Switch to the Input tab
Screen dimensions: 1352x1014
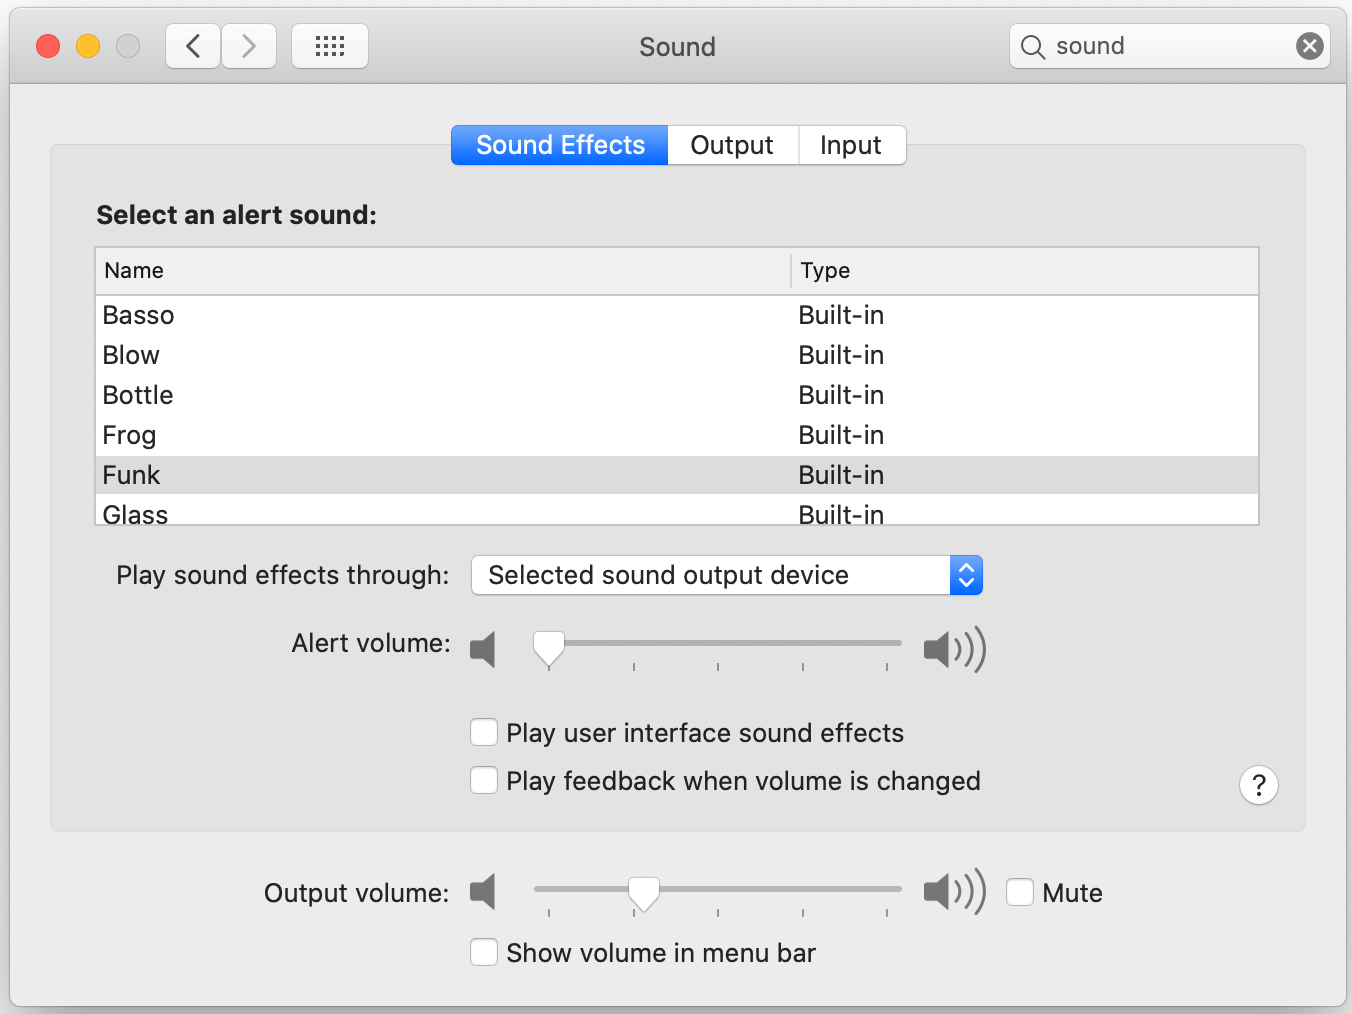851,145
